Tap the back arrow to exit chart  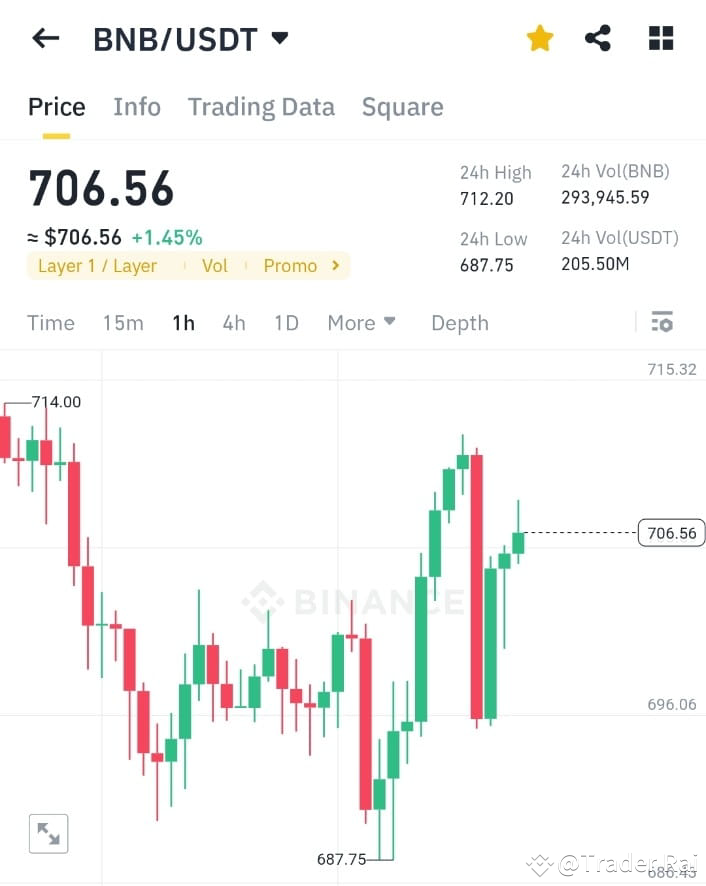coord(45,37)
